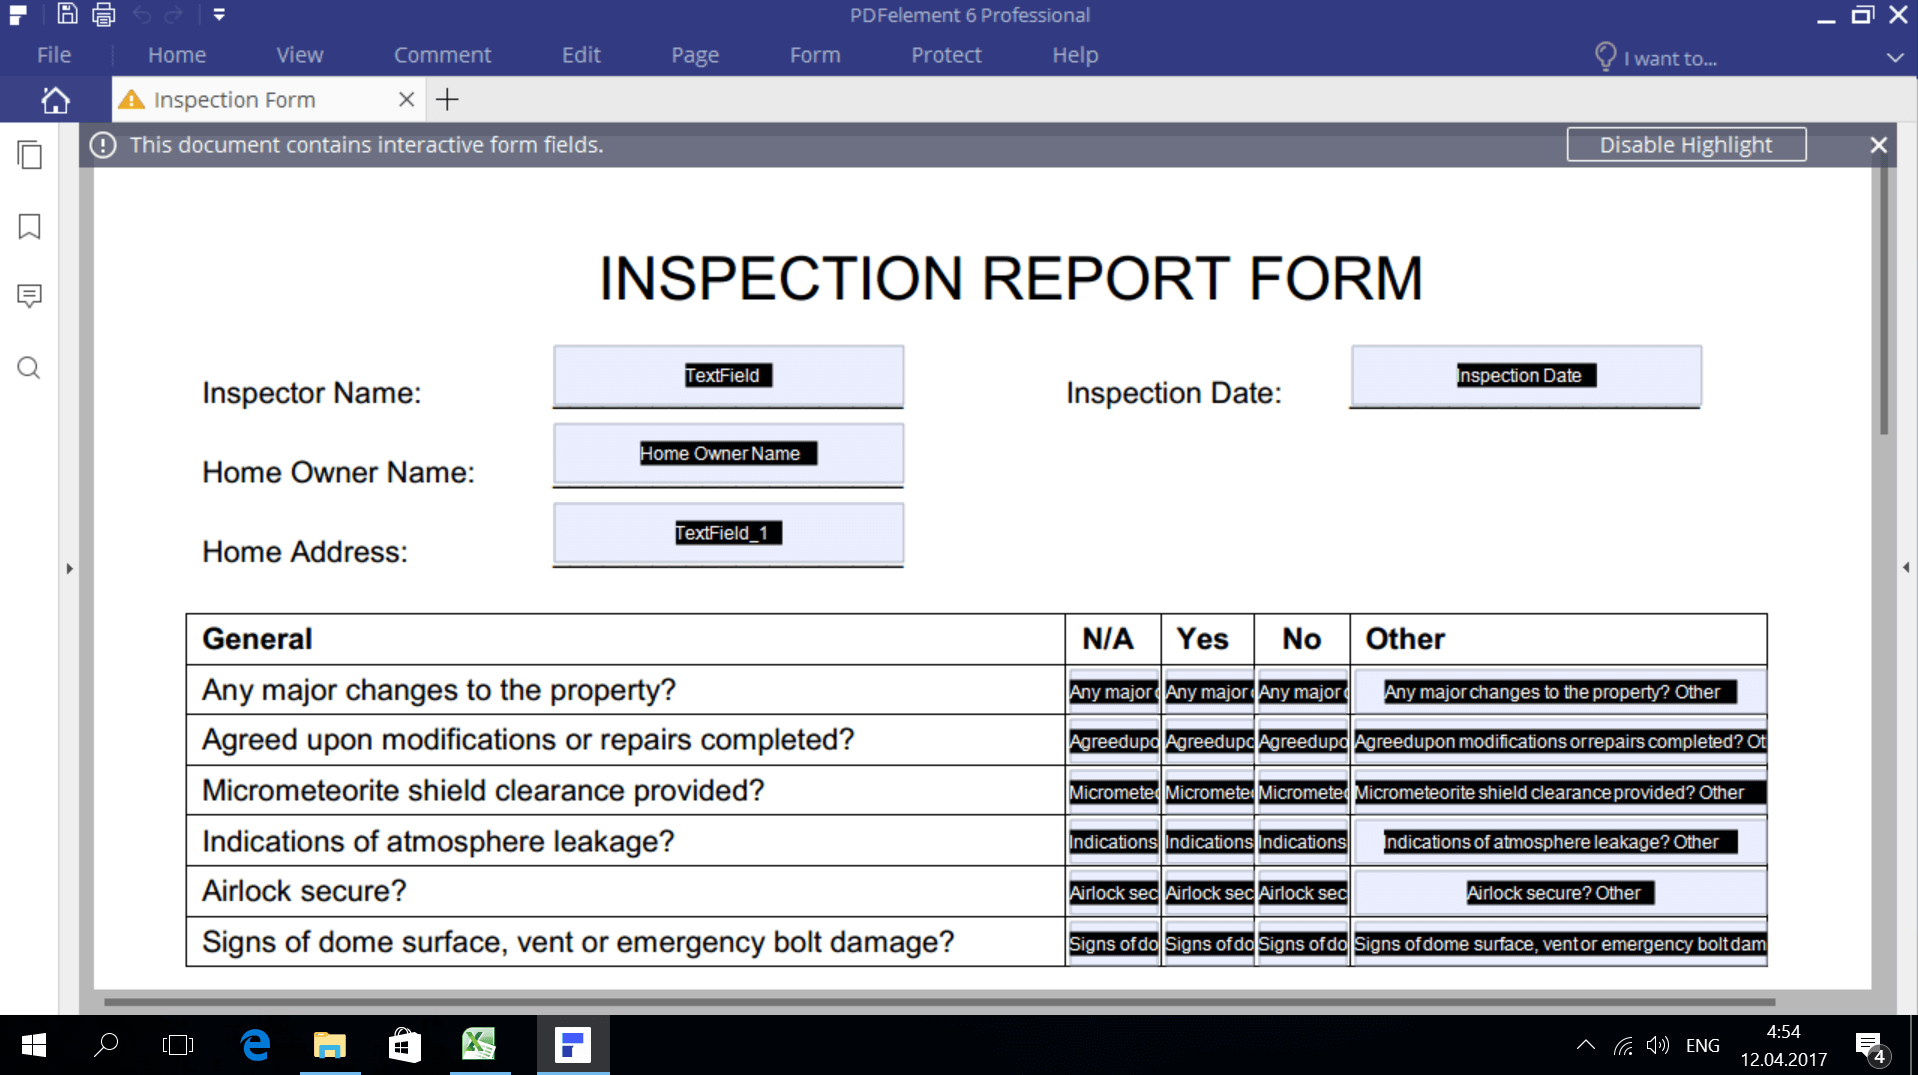Check N/A for Airlock secure row

pos(1112,892)
